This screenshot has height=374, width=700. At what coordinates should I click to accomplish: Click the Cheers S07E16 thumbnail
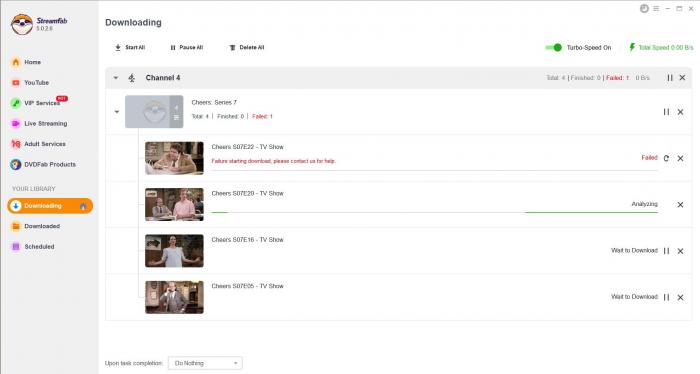coord(174,251)
